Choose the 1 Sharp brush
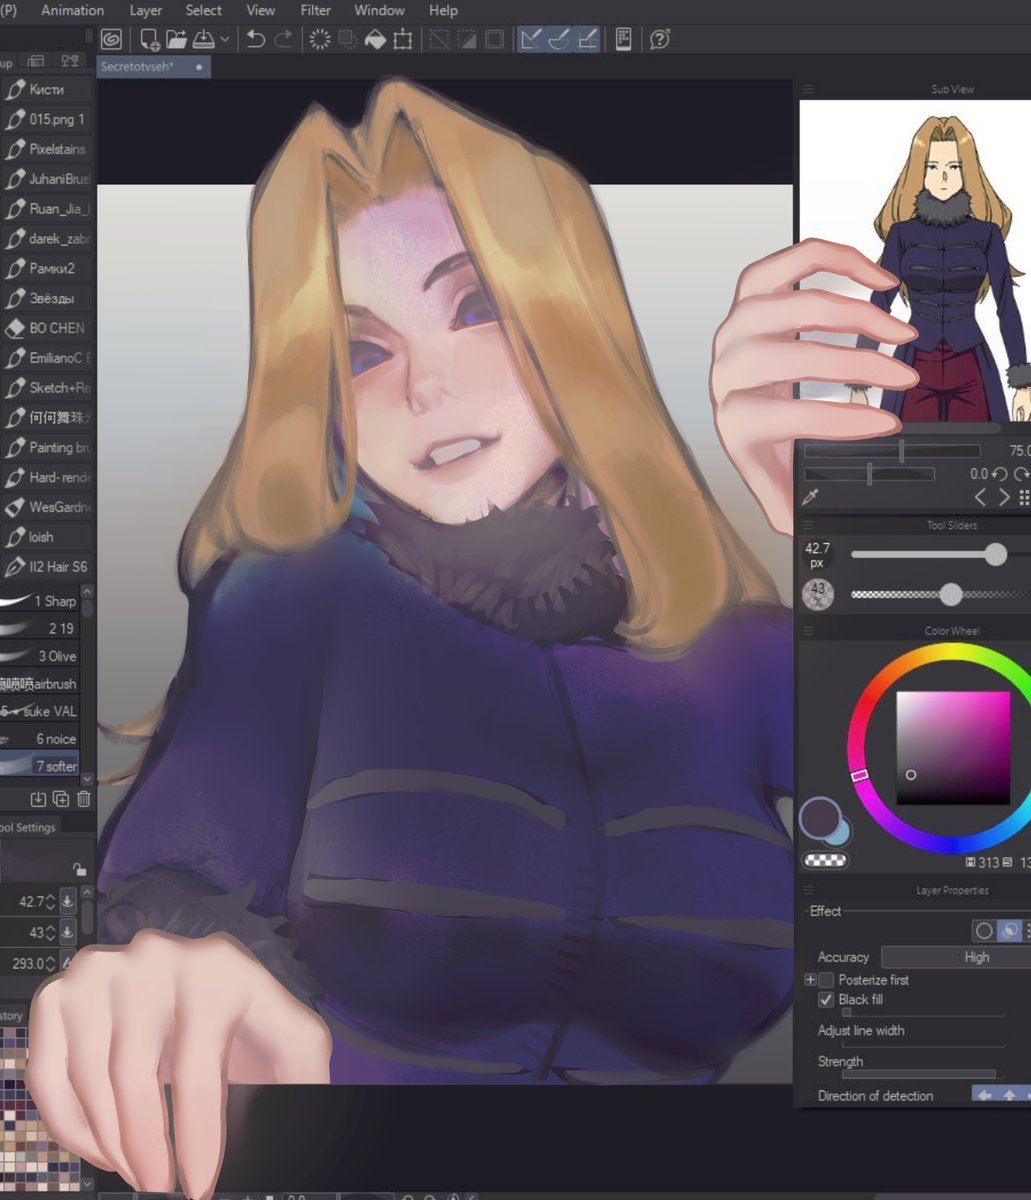This screenshot has width=1031, height=1200. (x=39, y=601)
